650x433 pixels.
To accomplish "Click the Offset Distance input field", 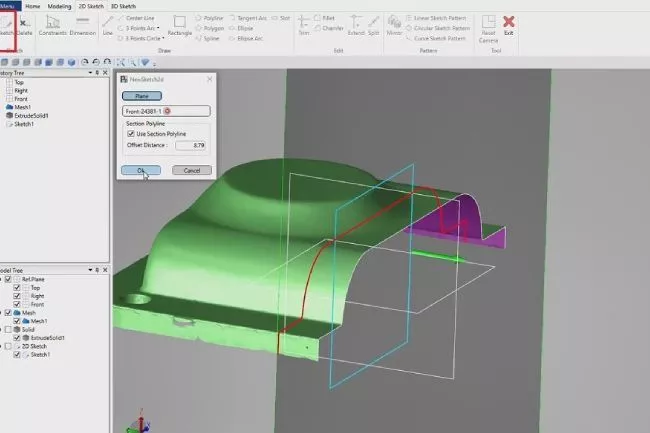I will 190,145.
